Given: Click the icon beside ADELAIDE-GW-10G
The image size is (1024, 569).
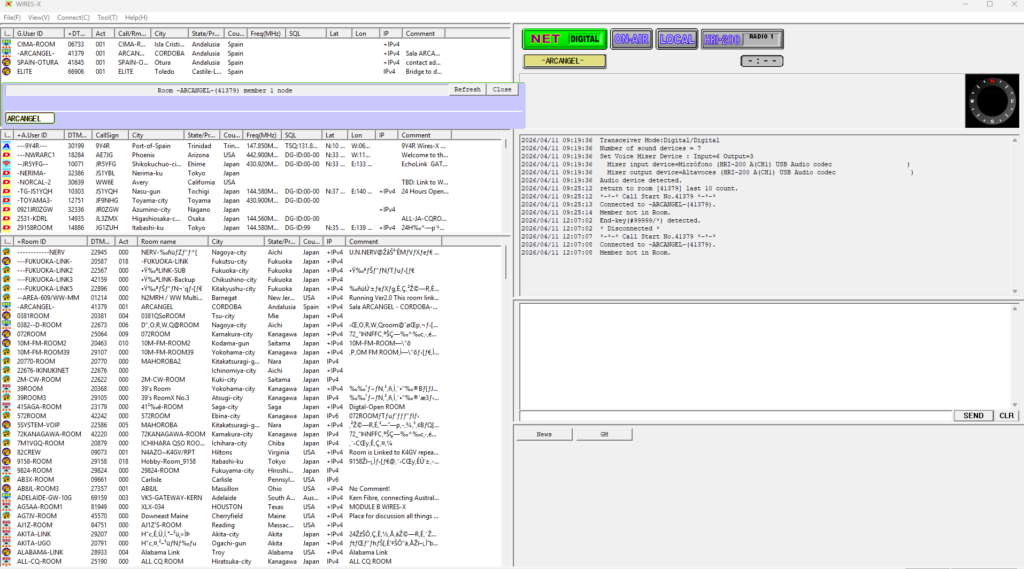Looking at the screenshot, I should coord(8,497).
